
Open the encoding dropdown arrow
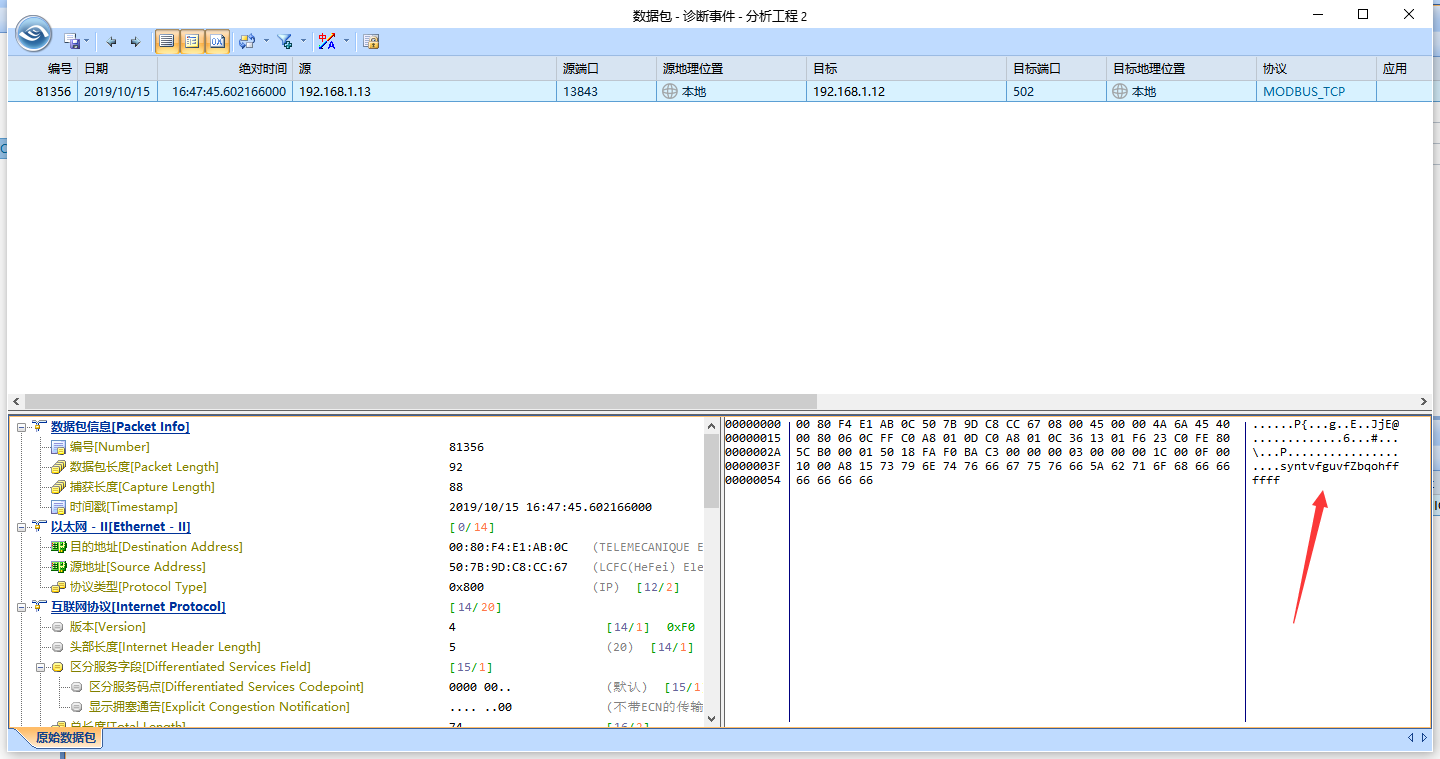[x=346, y=41]
